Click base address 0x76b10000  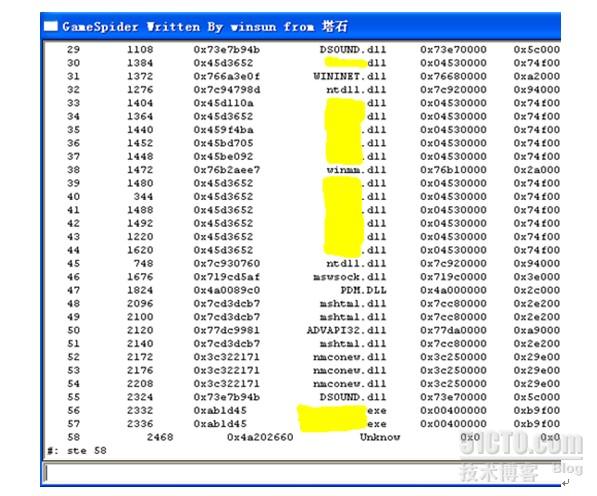[453, 170]
